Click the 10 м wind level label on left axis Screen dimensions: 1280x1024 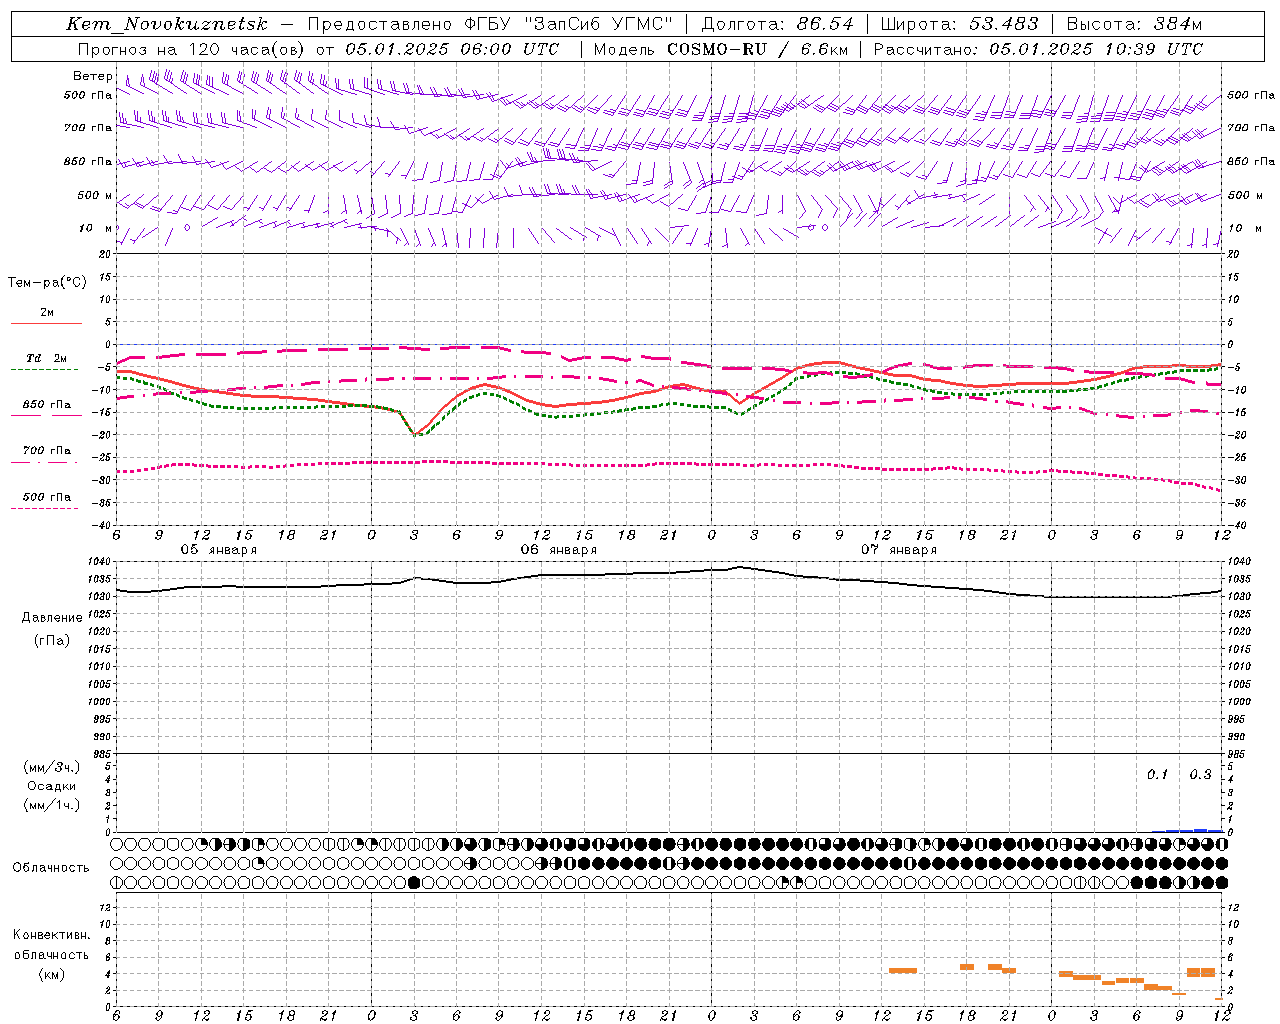click(96, 228)
